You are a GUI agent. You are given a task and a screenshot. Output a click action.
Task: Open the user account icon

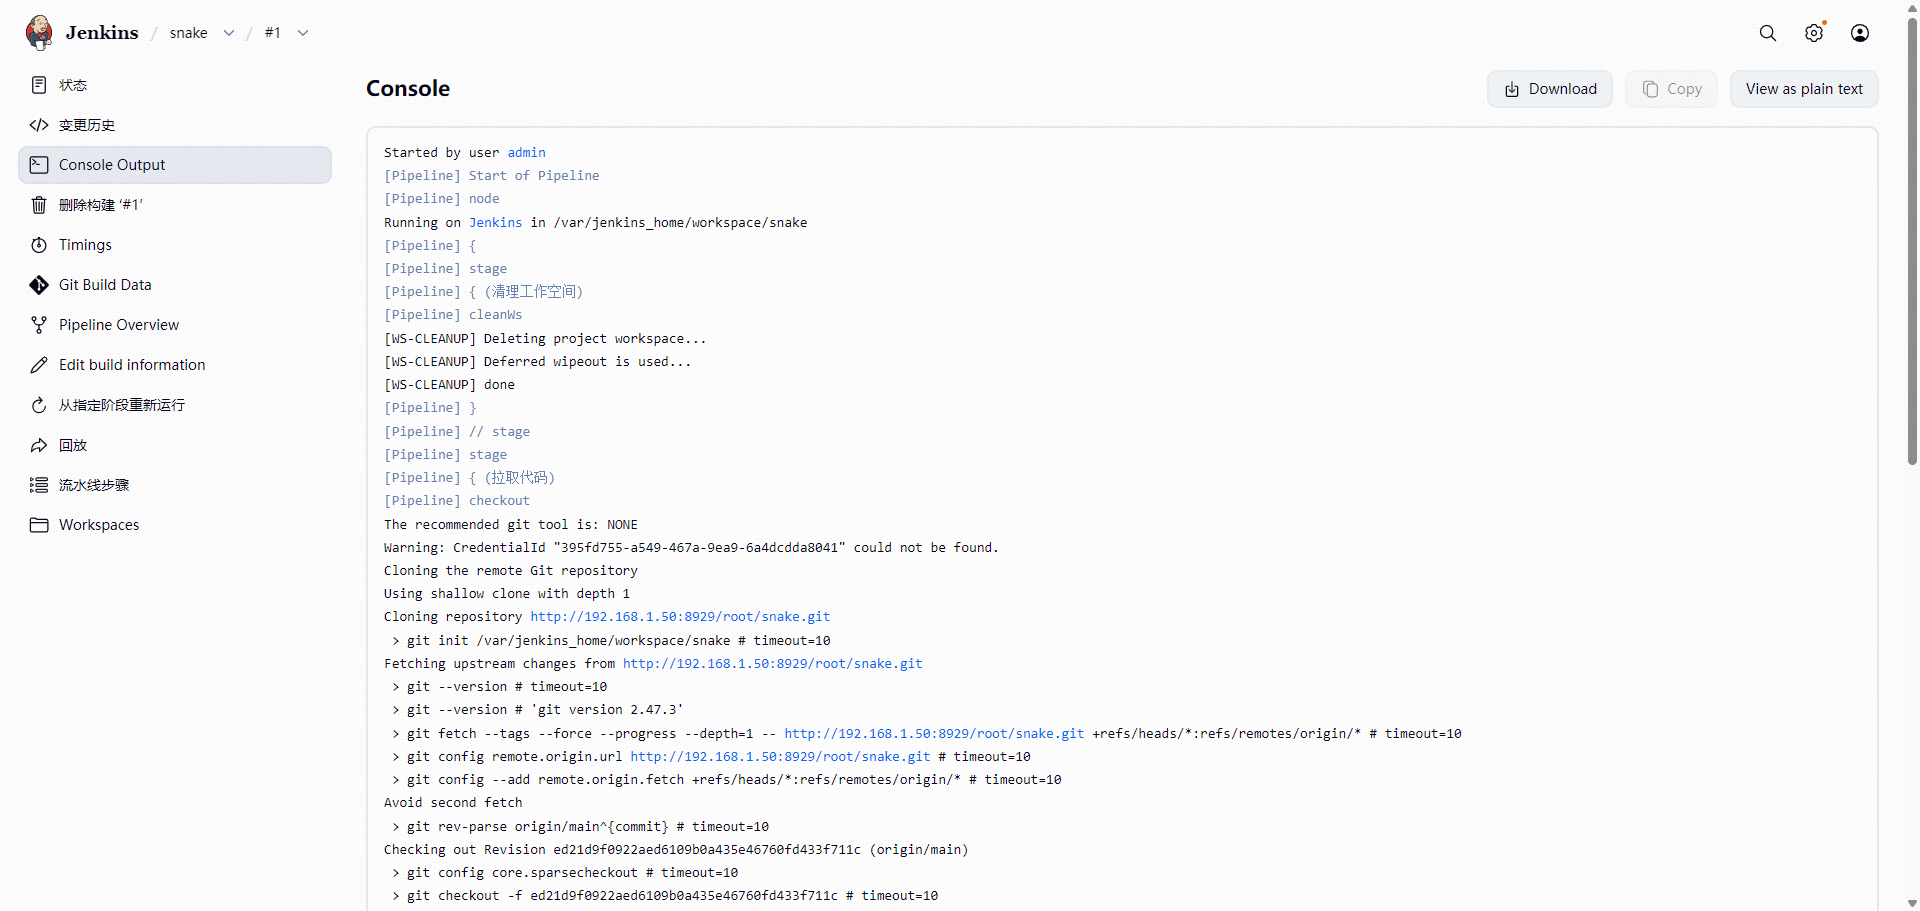(1860, 33)
